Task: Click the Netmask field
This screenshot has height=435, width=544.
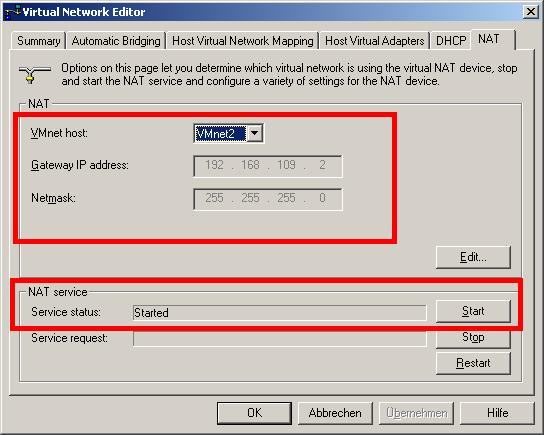Action: (x=268, y=199)
